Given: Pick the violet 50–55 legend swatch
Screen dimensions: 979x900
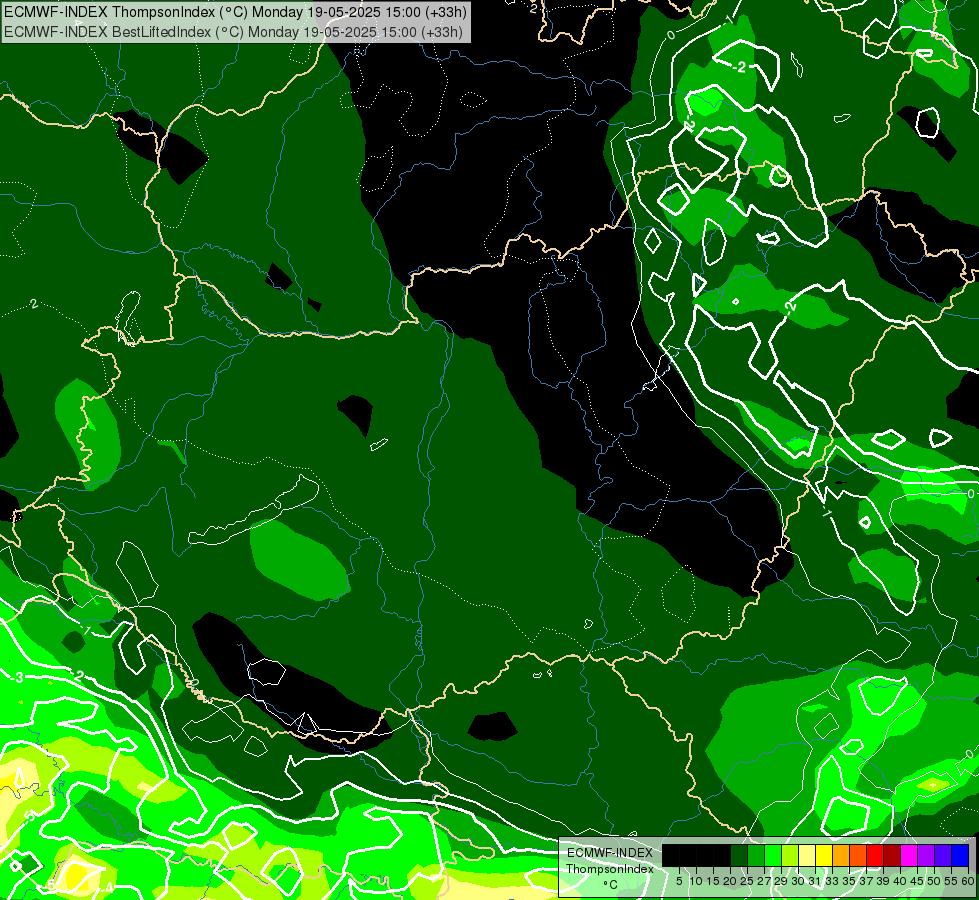Looking at the screenshot, I should coord(943,855).
